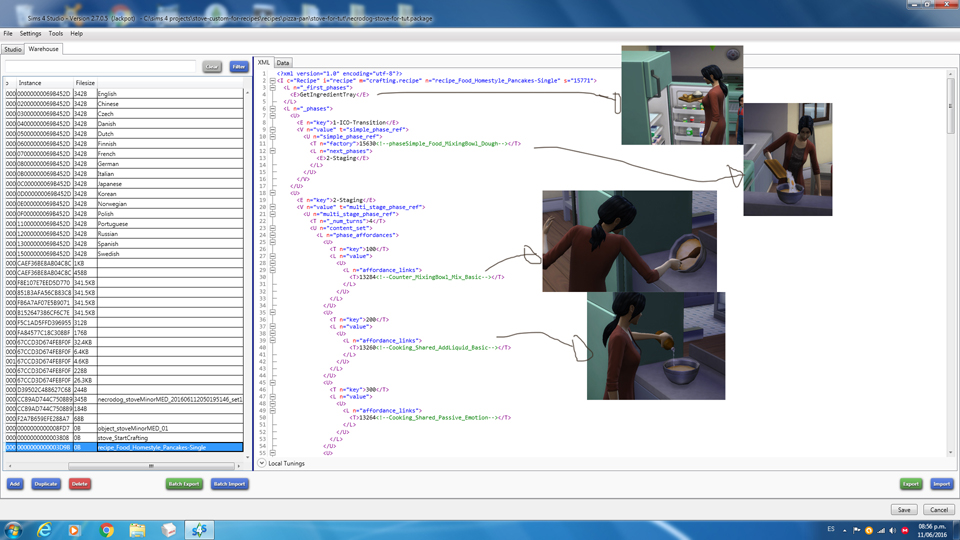Image resolution: width=960 pixels, height=540 pixels.
Task: Collapse the simple_phase_ref node on line 10
Action: pos(272,137)
